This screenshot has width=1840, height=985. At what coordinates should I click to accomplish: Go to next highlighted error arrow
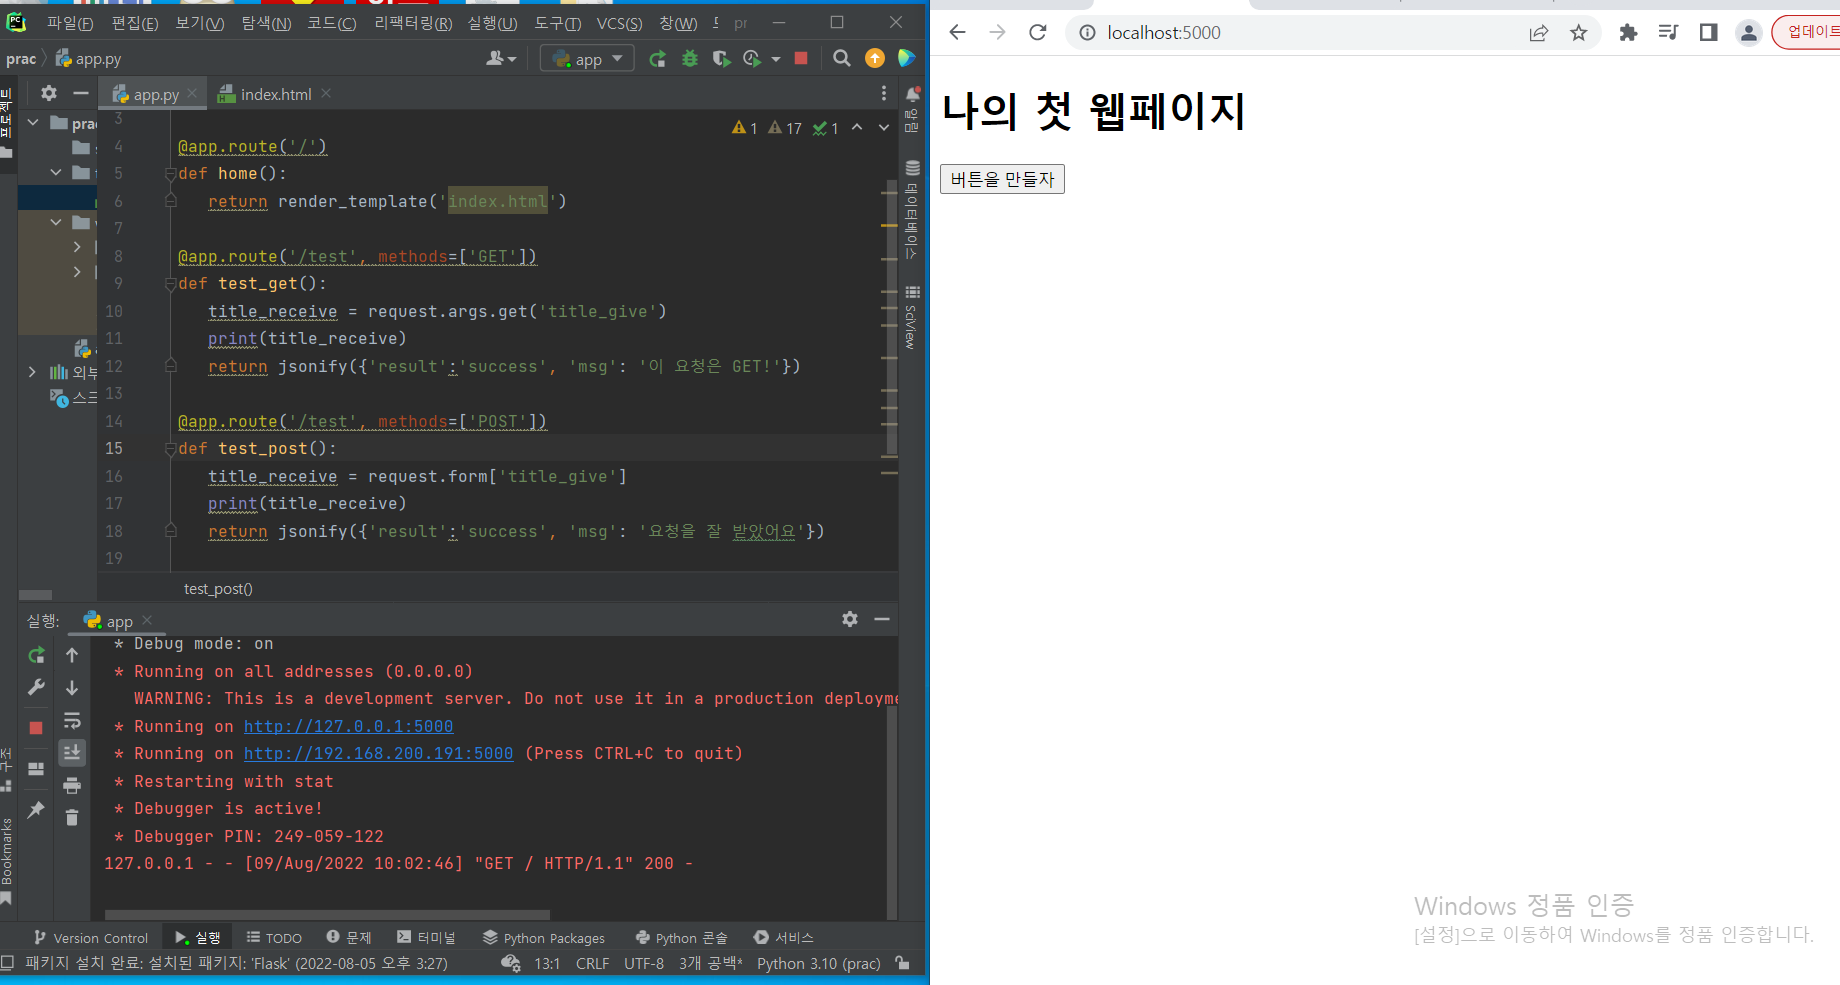[884, 128]
